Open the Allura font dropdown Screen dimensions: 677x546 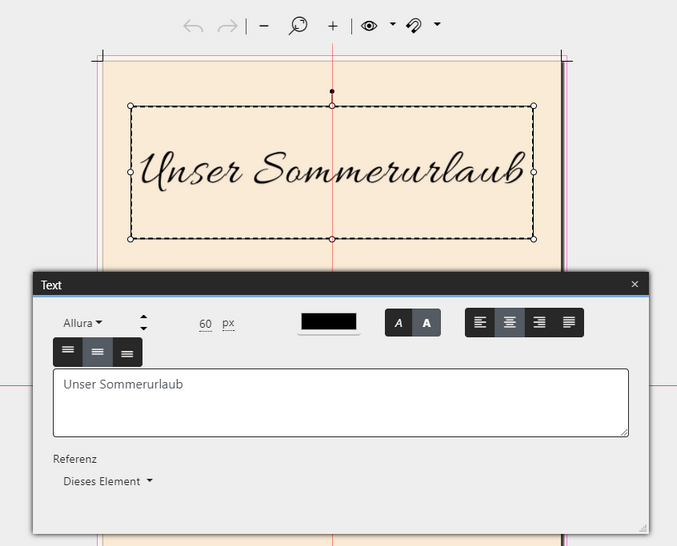(x=83, y=323)
